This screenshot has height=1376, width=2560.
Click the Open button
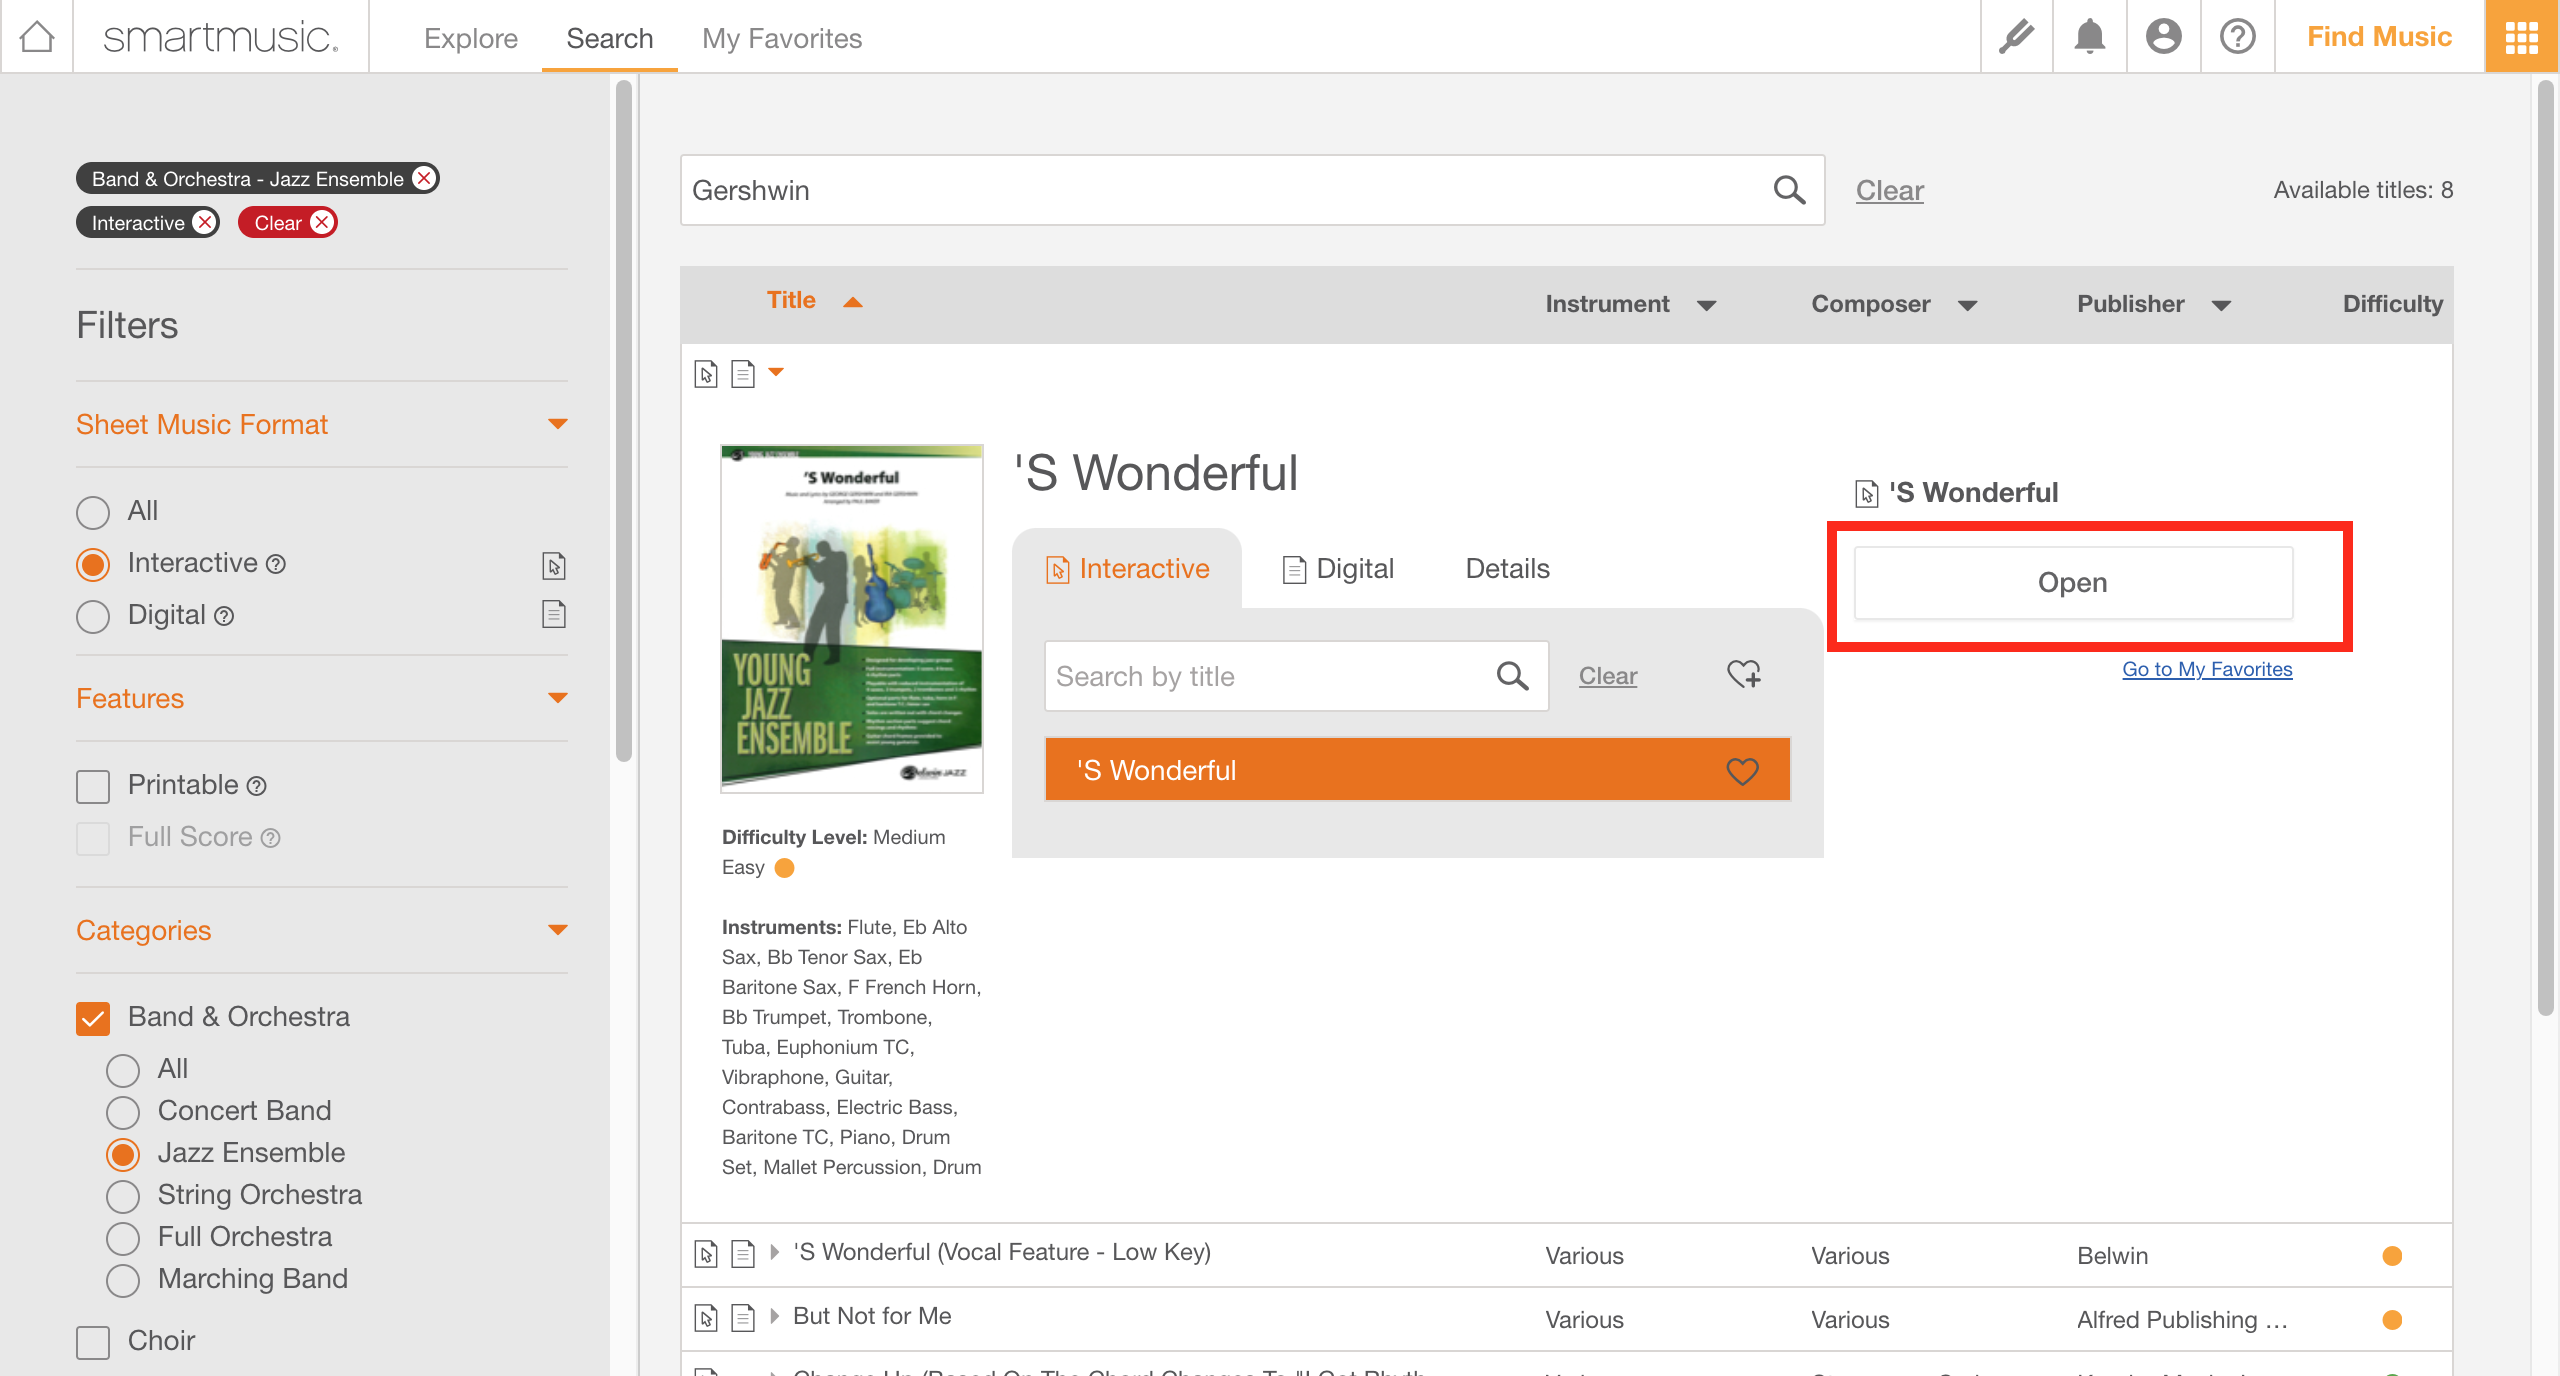[x=2073, y=582]
